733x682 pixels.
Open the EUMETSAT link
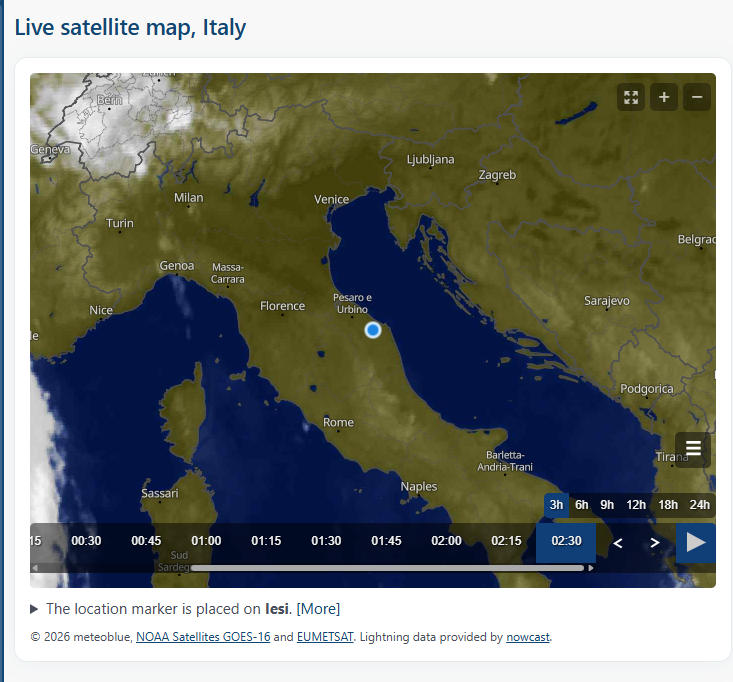pyautogui.click(x=325, y=637)
